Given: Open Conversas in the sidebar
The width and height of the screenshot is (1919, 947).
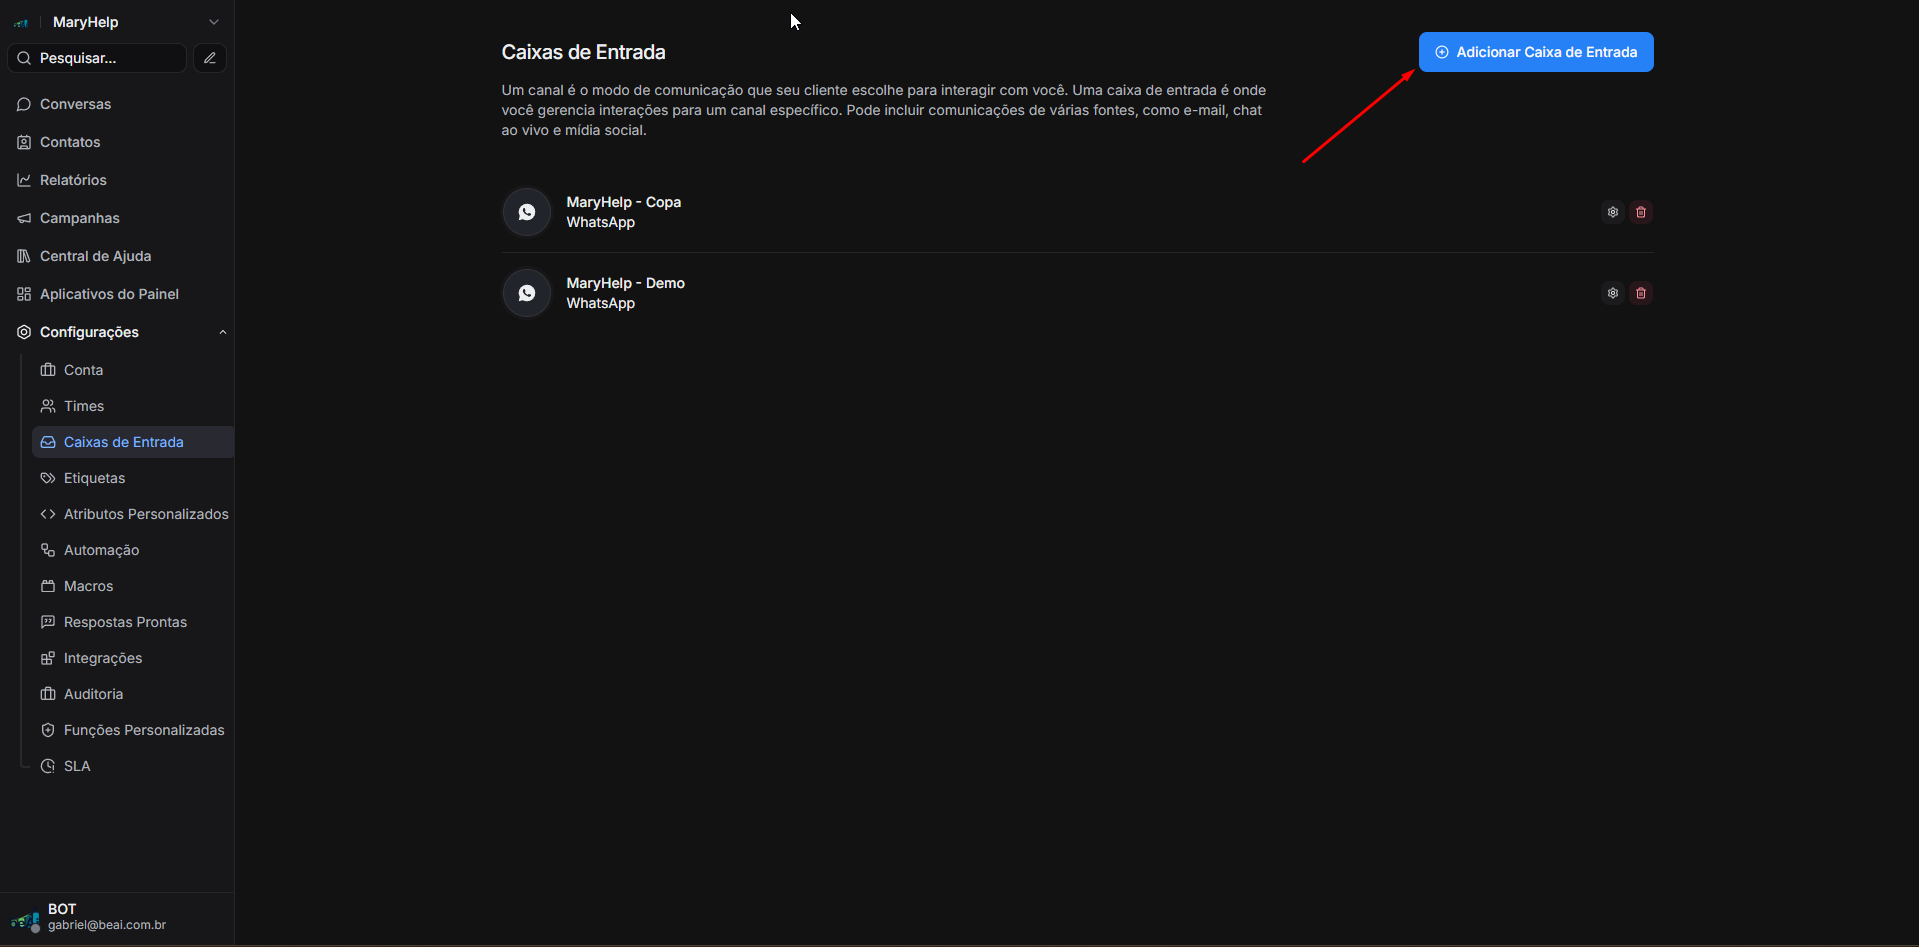Looking at the screenshot, I should pos(75,104).
